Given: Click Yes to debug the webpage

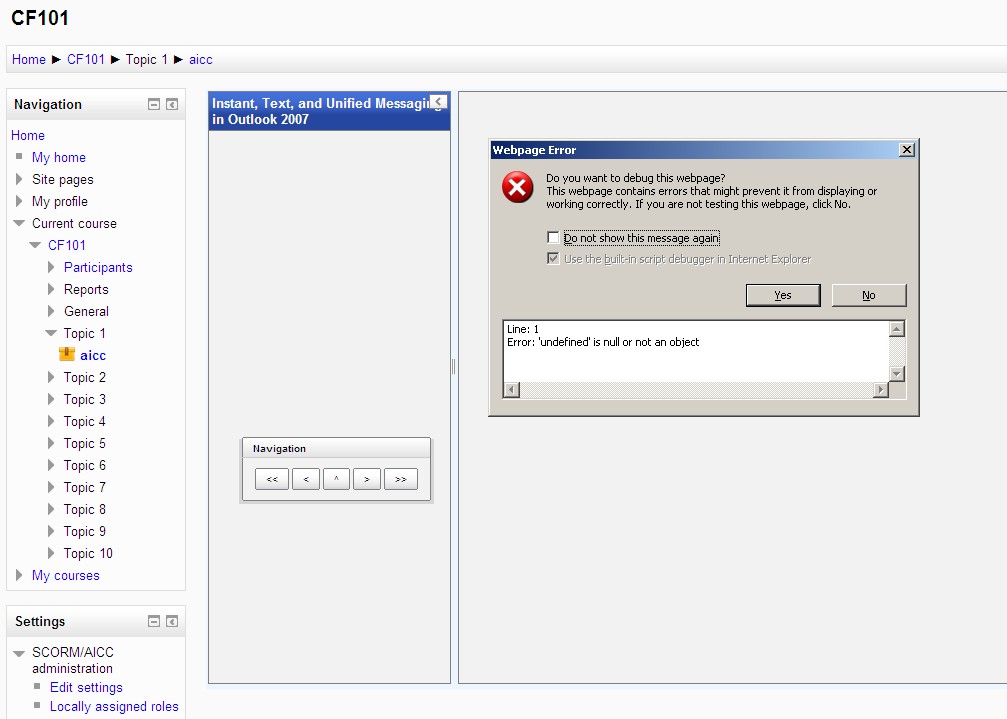Looking at the screenshot, I should 783,295.
